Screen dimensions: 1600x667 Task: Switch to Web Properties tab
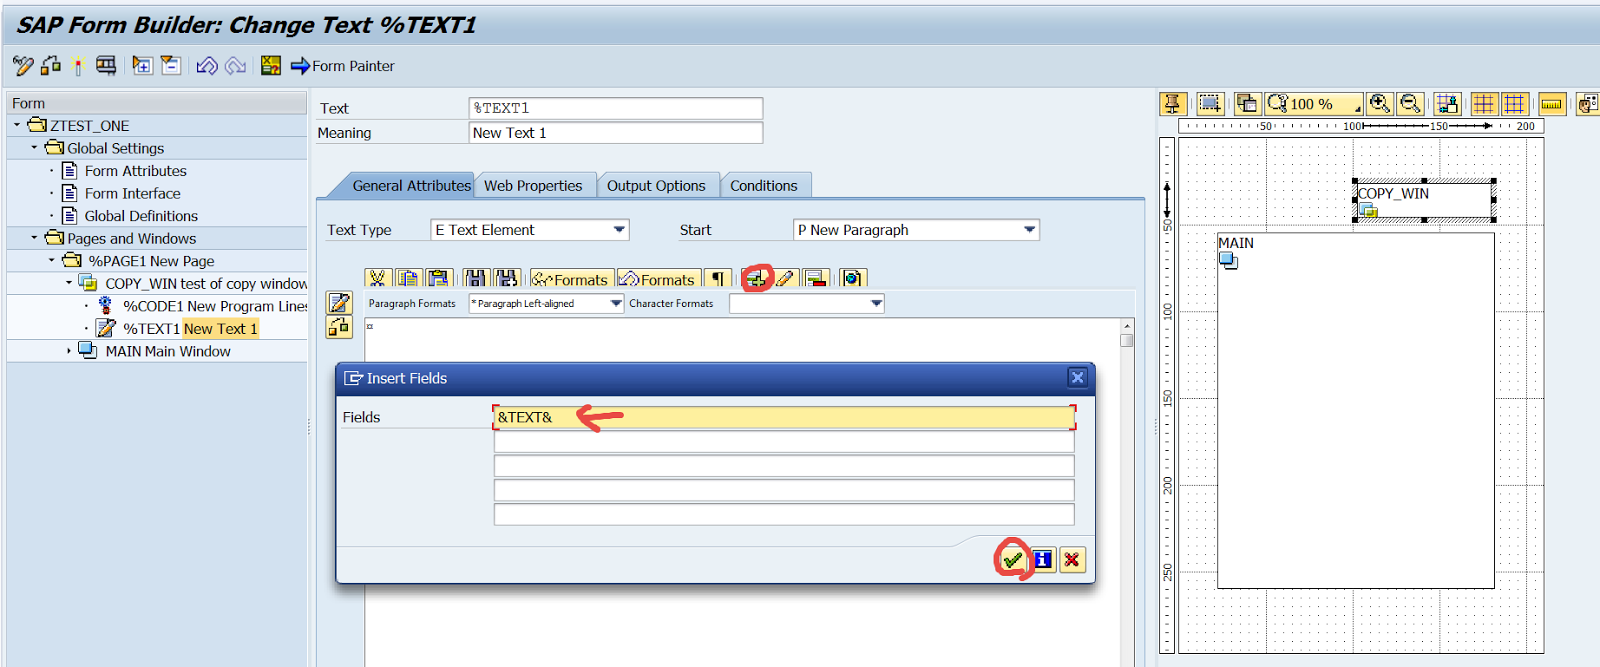[533, 185]
